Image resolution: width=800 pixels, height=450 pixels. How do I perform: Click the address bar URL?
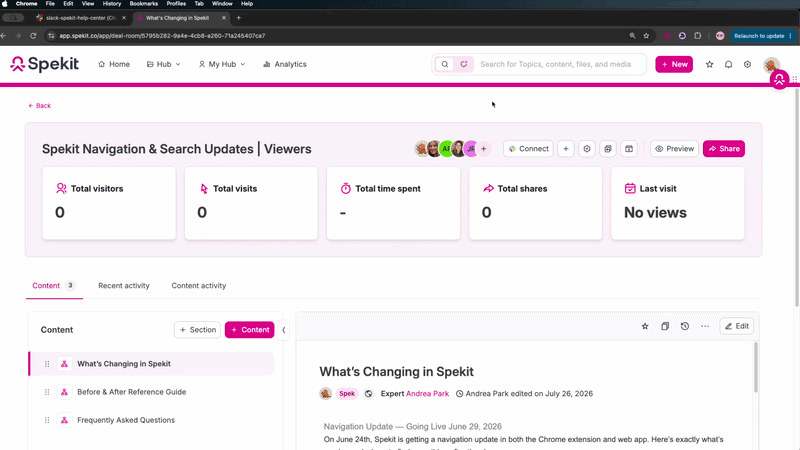[162, 36]
